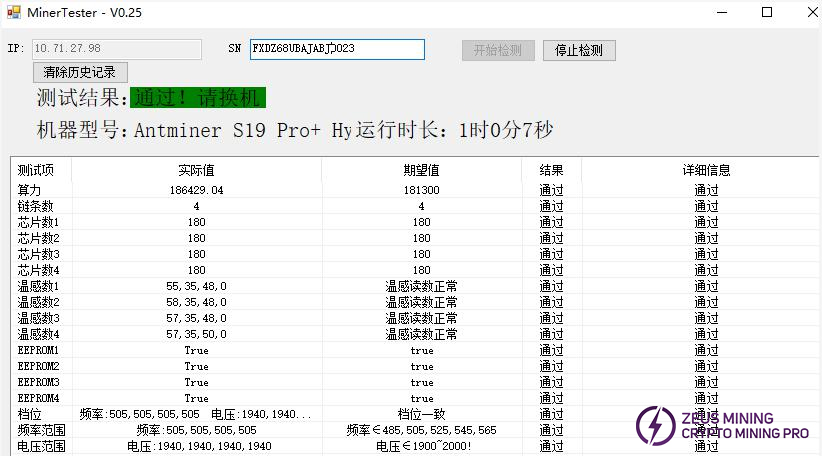Select the 电压范围 row label

pos(41,447)
